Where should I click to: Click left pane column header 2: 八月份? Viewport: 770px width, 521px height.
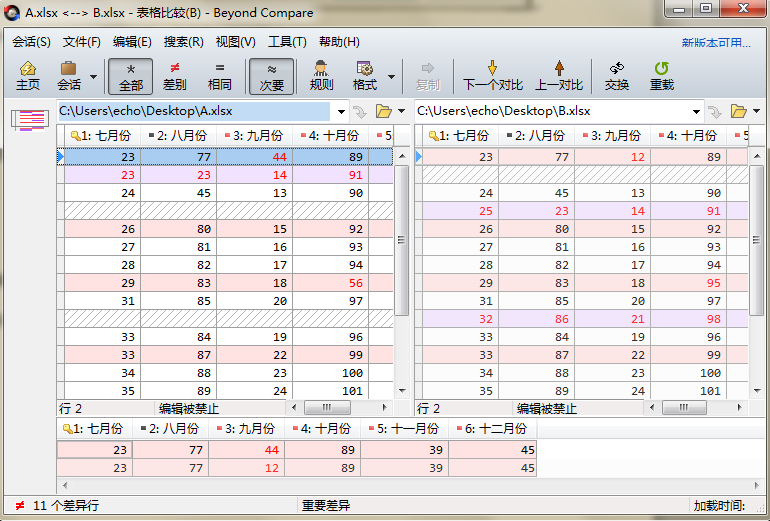tap(179, 136)
